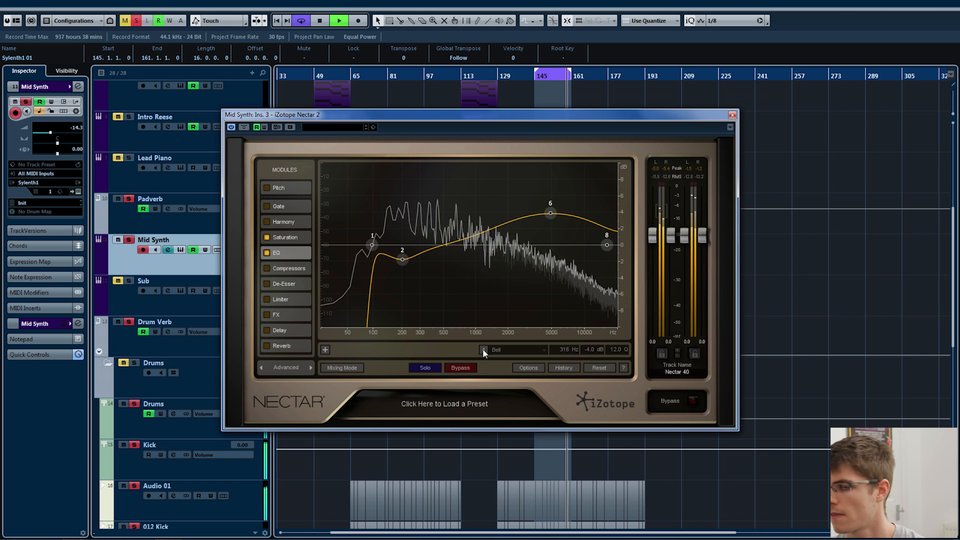This screenshot has width=960, height=540.
Task: Select the Compressors module in Nectar
Action: click(286, 268)
